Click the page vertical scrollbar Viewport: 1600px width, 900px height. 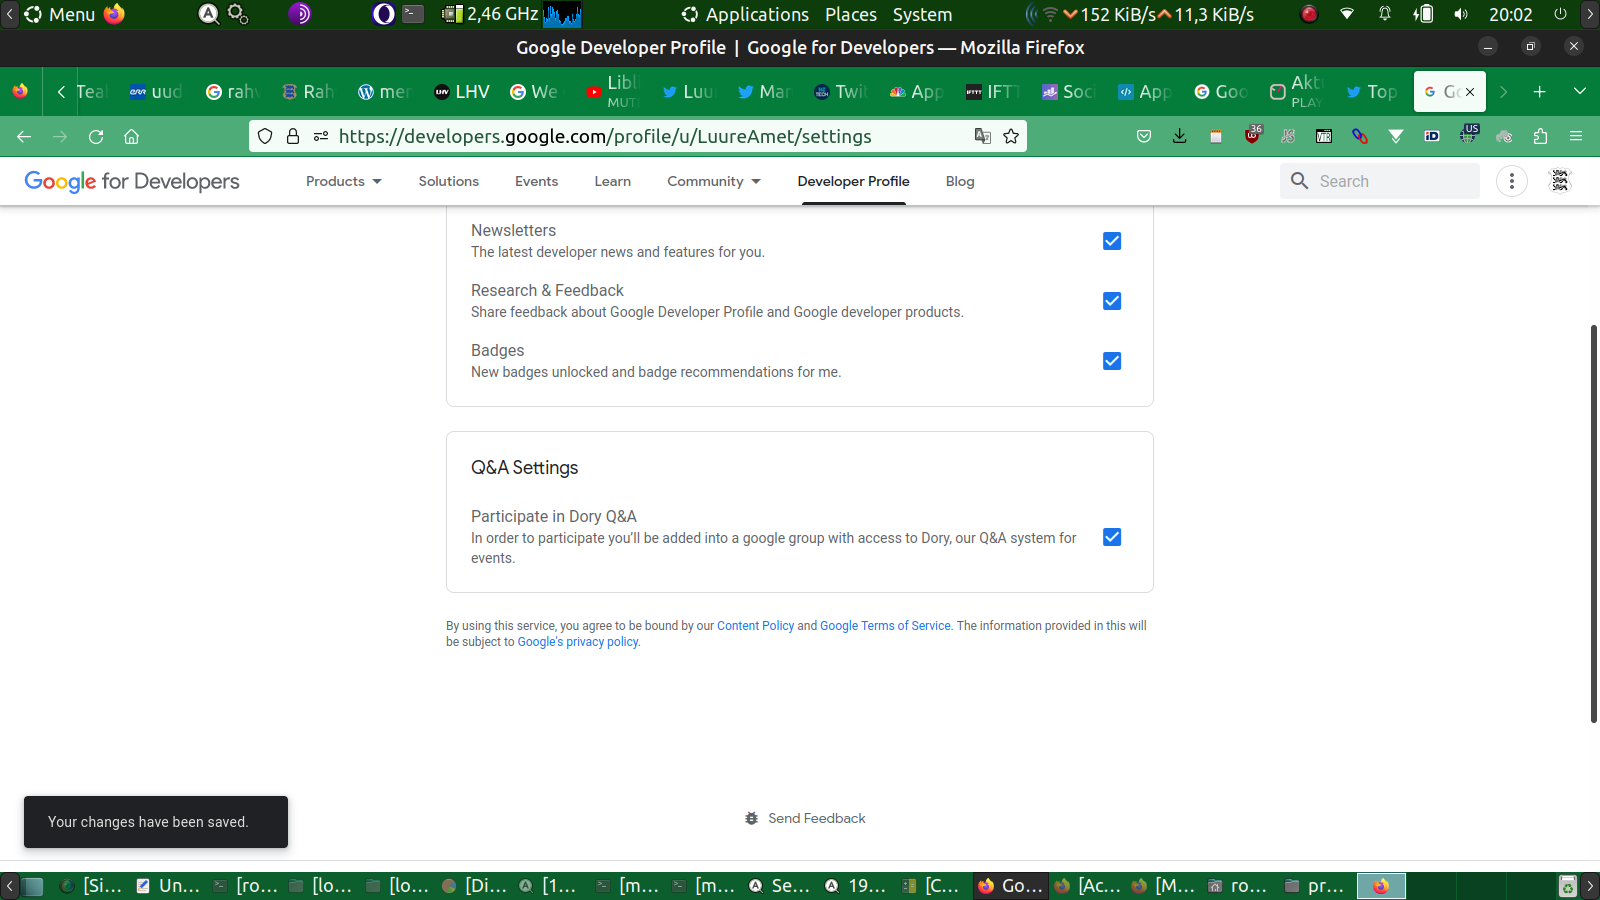(x=1594, y=523)
